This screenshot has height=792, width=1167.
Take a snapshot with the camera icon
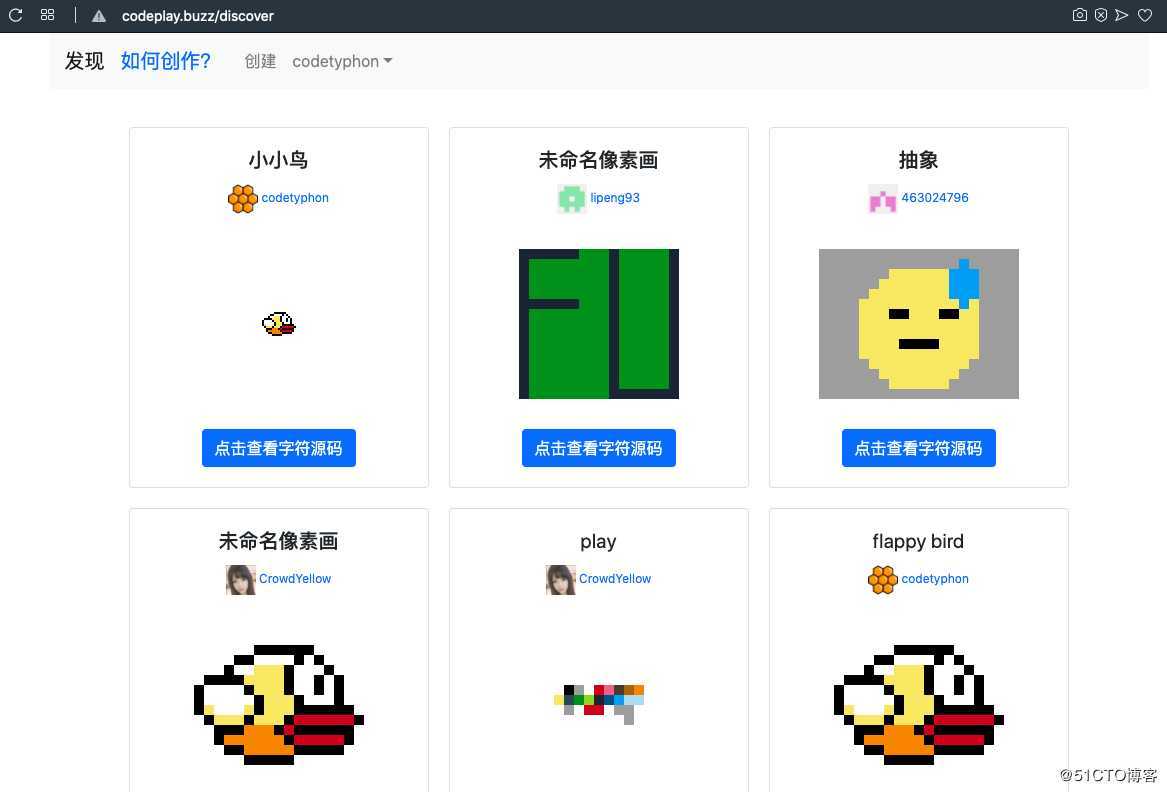[1079, 15]
